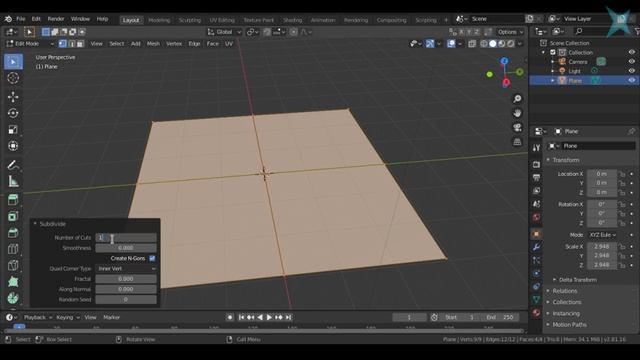Activate the Spin tool
This screenshot has height=360, width=640.
pos(13,298)
